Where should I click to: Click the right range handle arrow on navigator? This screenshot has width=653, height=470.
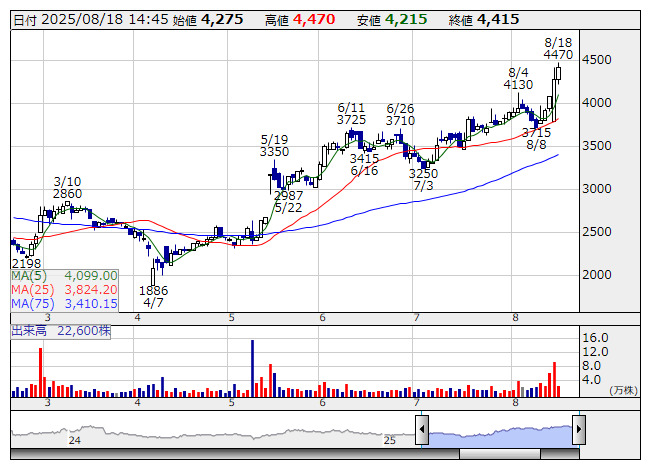[x=579, y=431]
